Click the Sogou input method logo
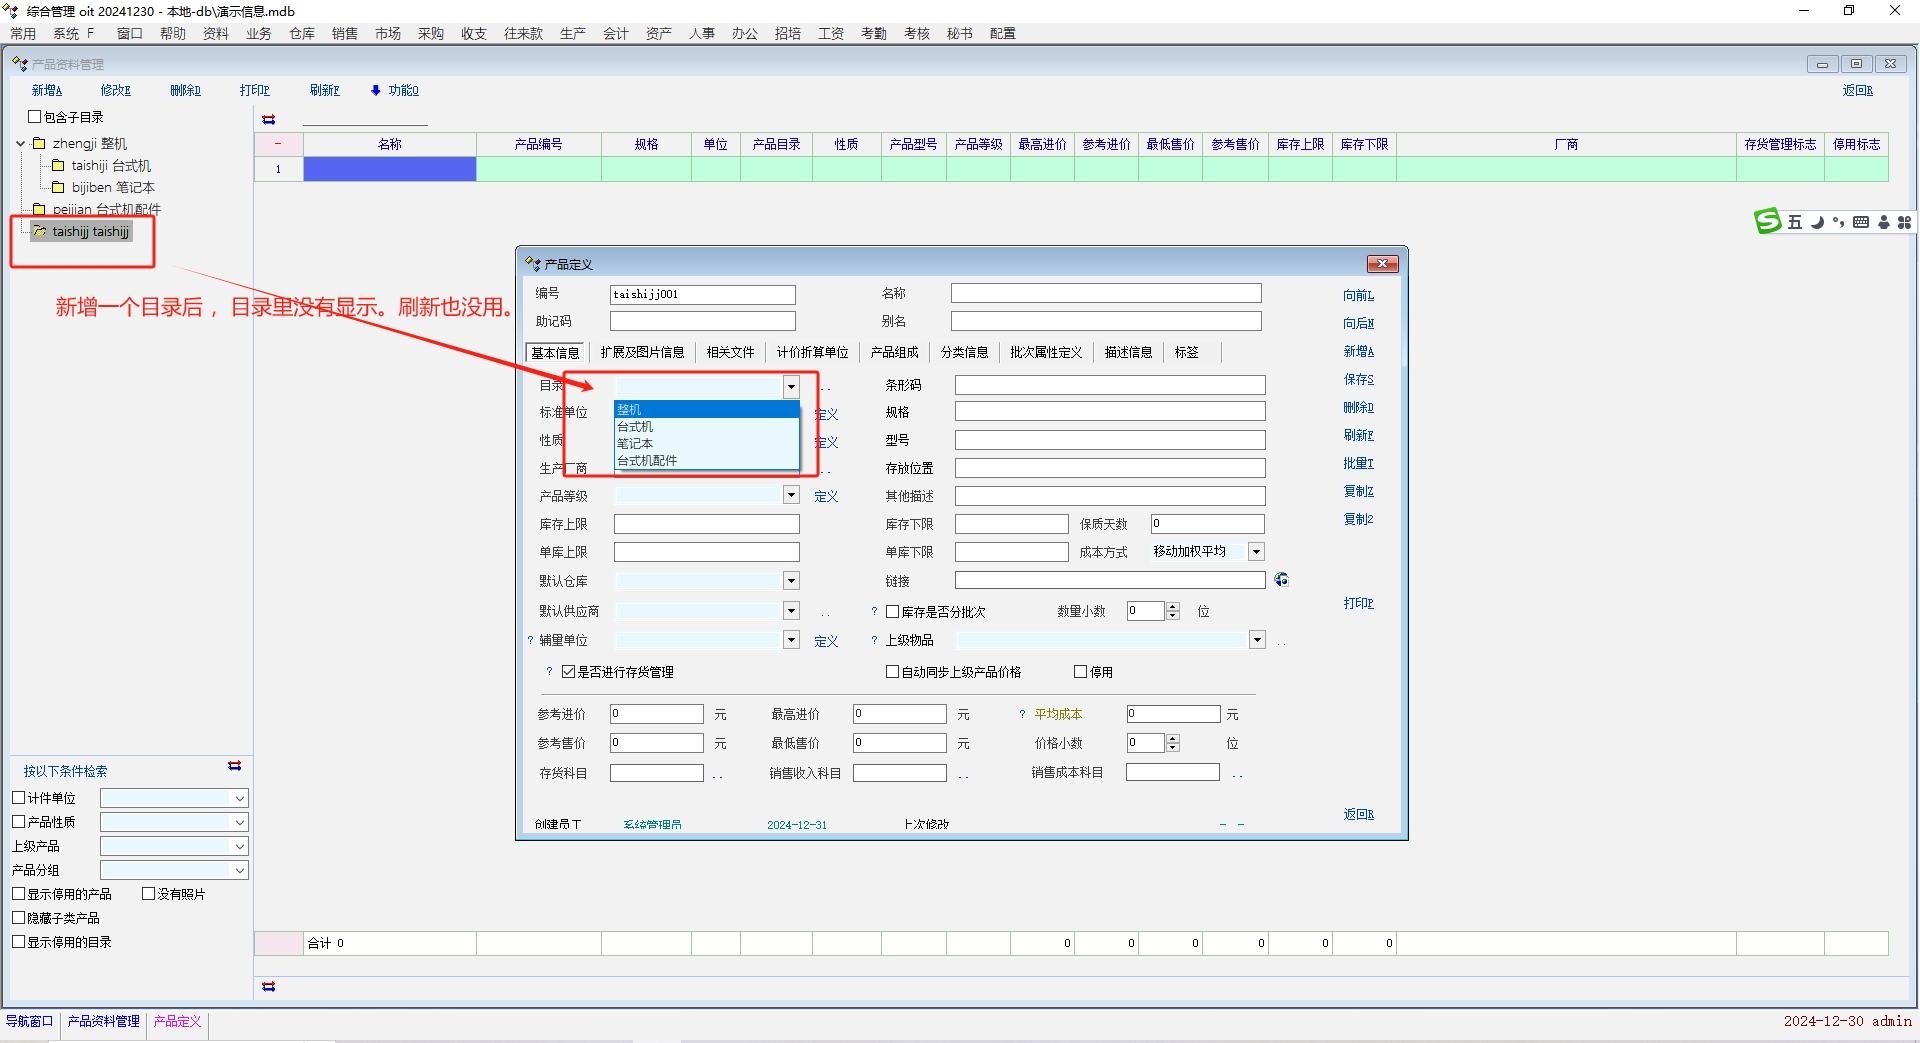Image resolution: width=1920 pixels, height=1043 pixels. (x=1767, y=221)
